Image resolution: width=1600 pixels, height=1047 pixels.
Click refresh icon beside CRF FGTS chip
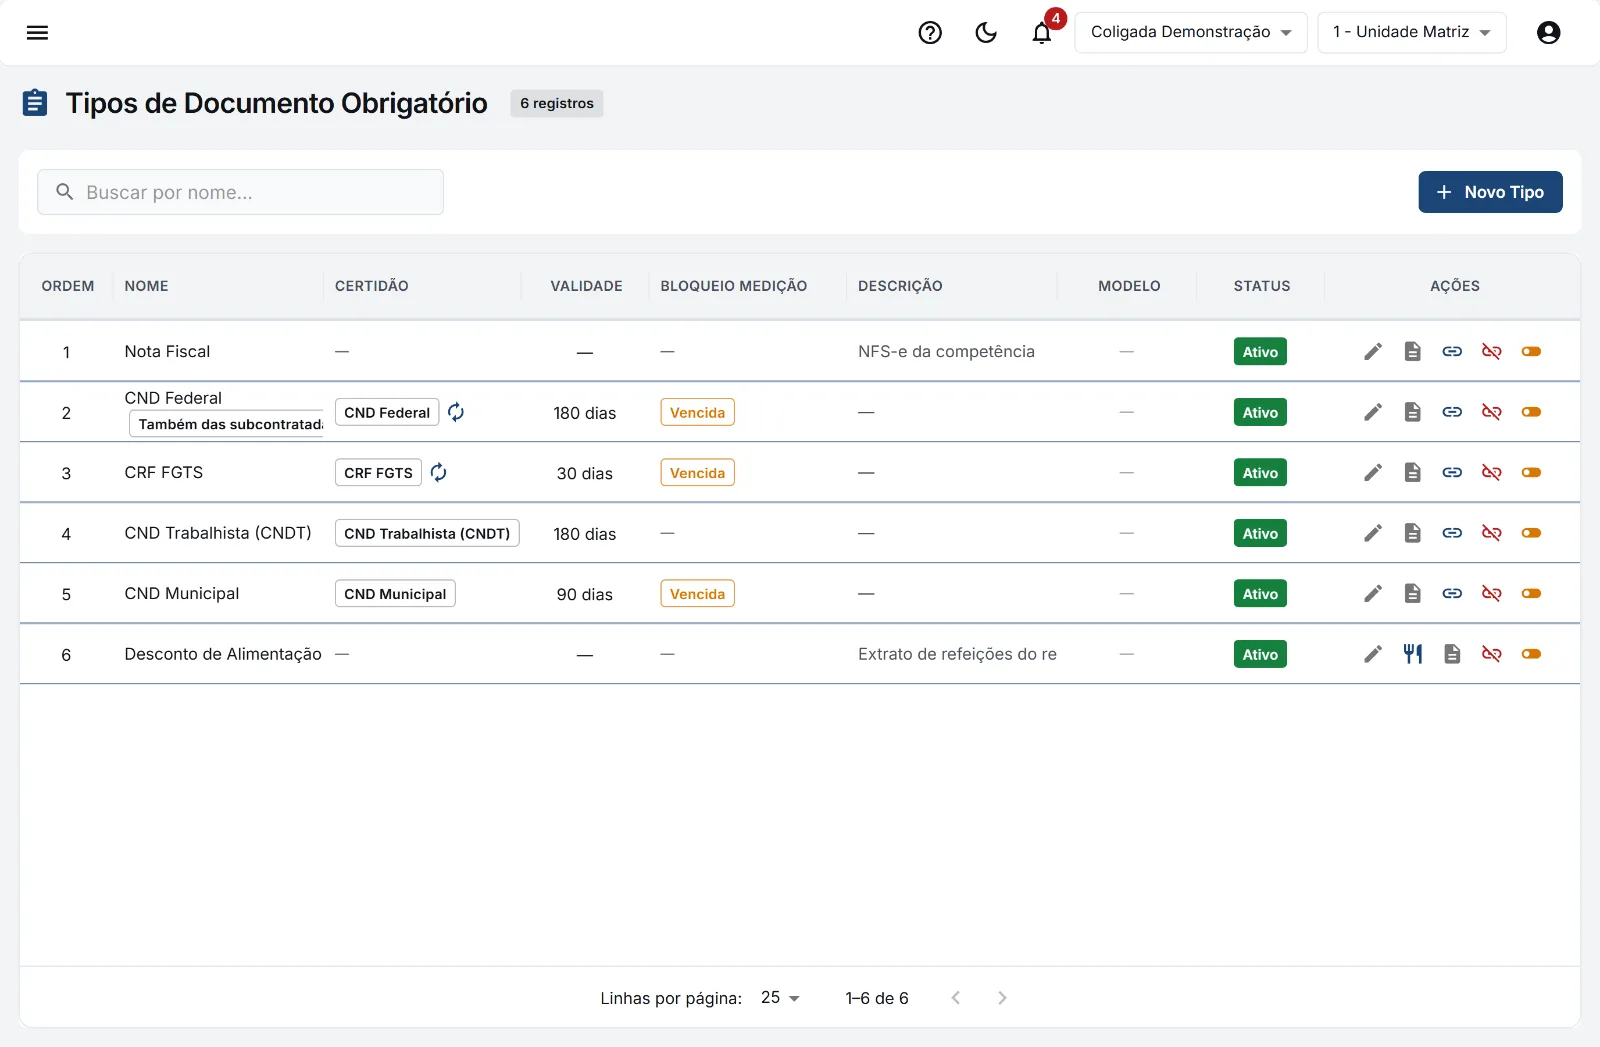click(439, 472)
